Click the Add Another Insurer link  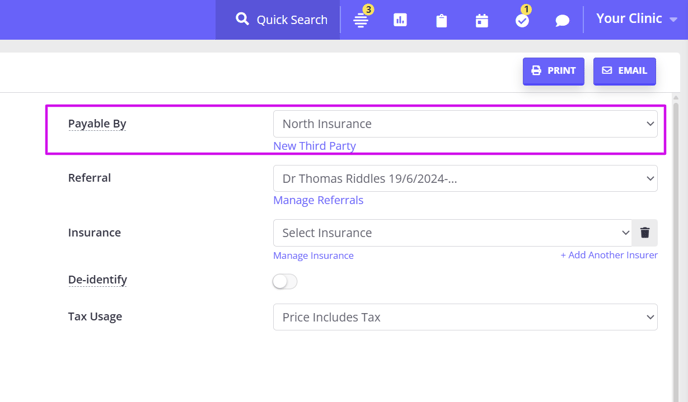[x=609, y=255]
